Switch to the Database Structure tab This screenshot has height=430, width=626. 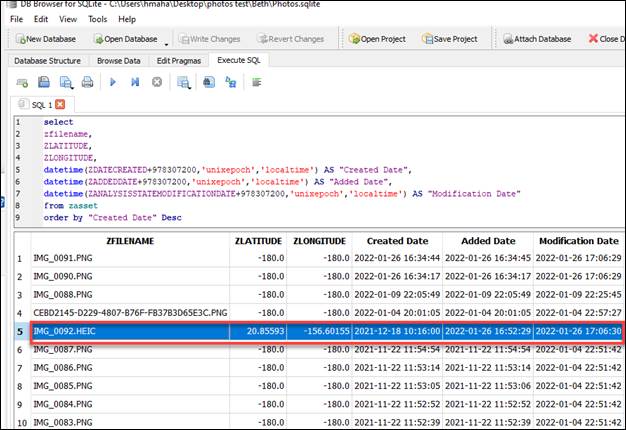click(47, 61)
